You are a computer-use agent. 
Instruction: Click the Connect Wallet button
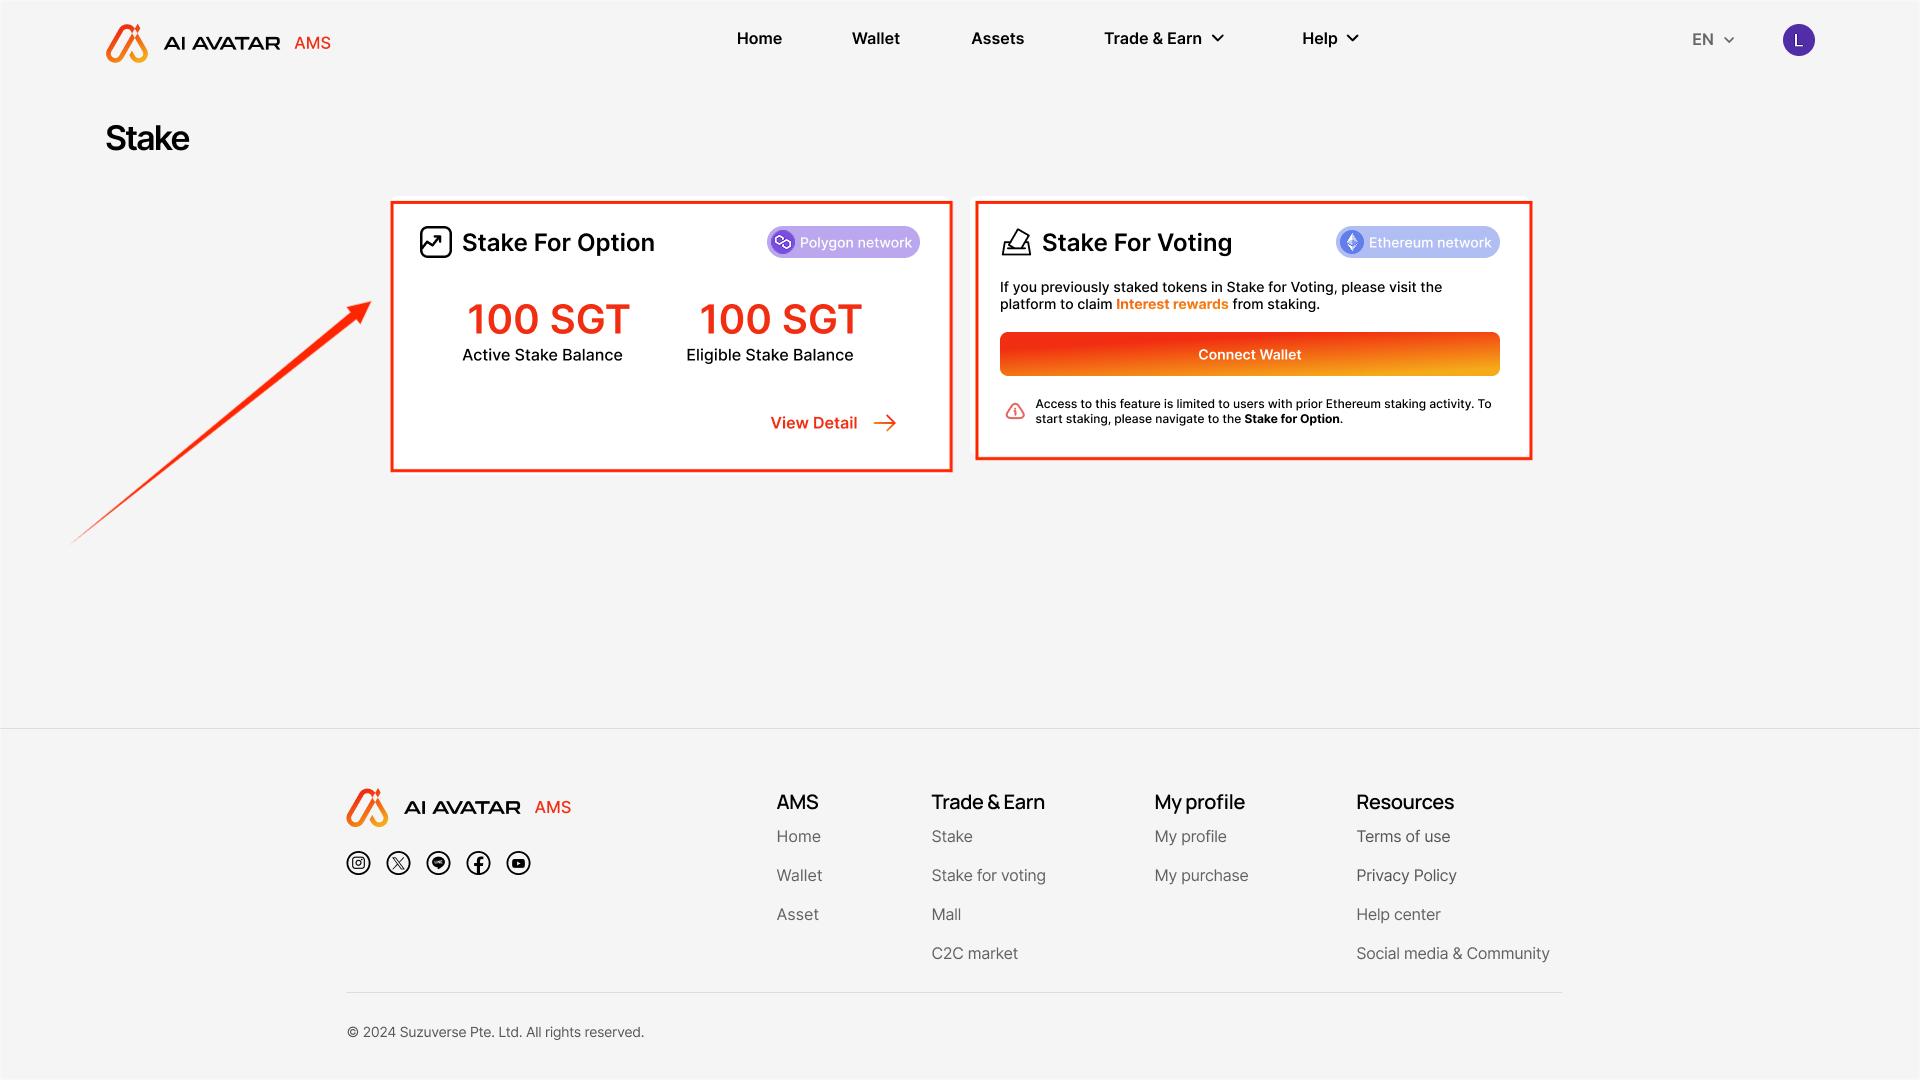click(x=1250, y=354)
